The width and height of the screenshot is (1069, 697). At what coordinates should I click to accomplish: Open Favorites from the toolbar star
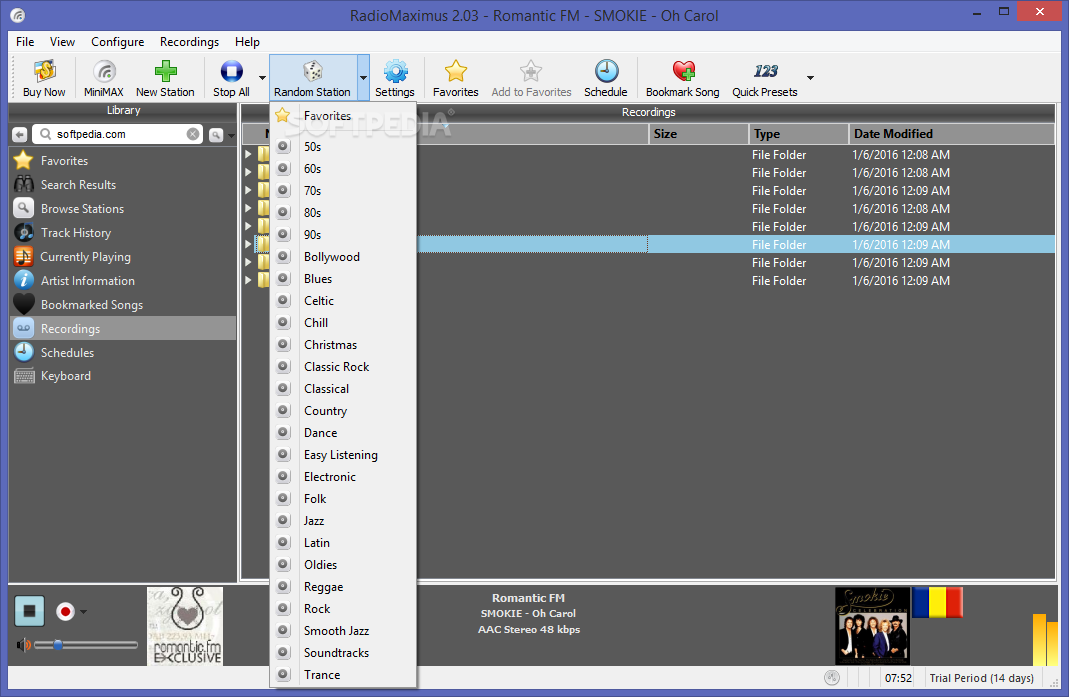455,78
